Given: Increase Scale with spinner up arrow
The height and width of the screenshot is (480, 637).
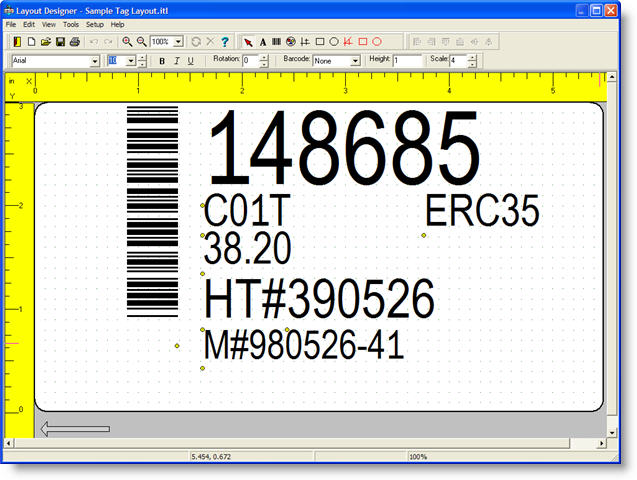Looking at the screenshot, I should [472, 58].
